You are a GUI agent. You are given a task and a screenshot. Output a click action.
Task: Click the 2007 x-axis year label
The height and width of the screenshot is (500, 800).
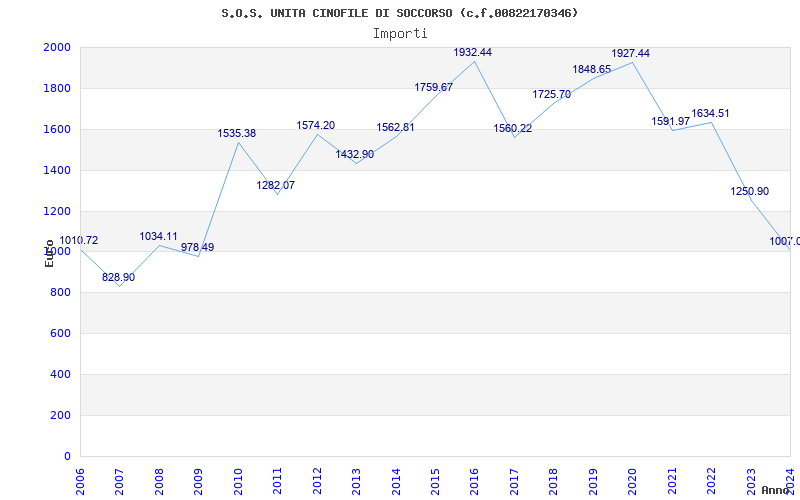[119, 482]
